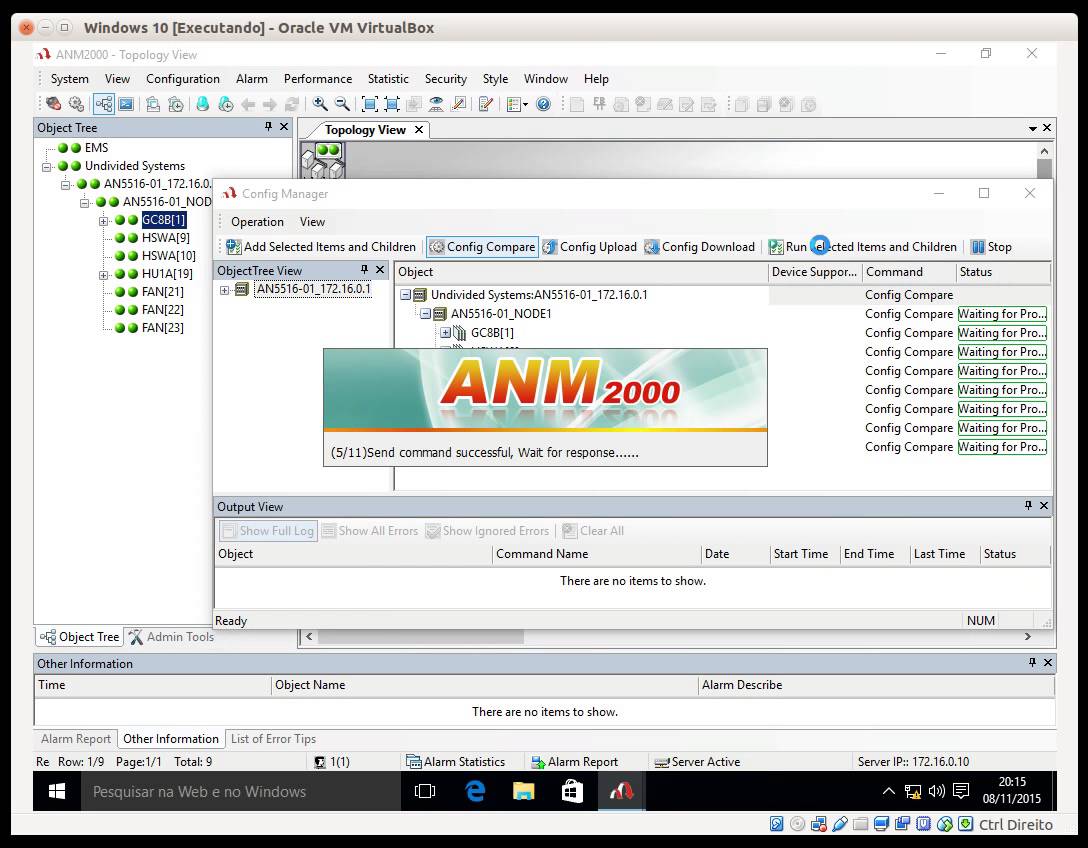Click the Pesquisar na Web search box
The image size is (1088, 848).
[x=241, y=791]
